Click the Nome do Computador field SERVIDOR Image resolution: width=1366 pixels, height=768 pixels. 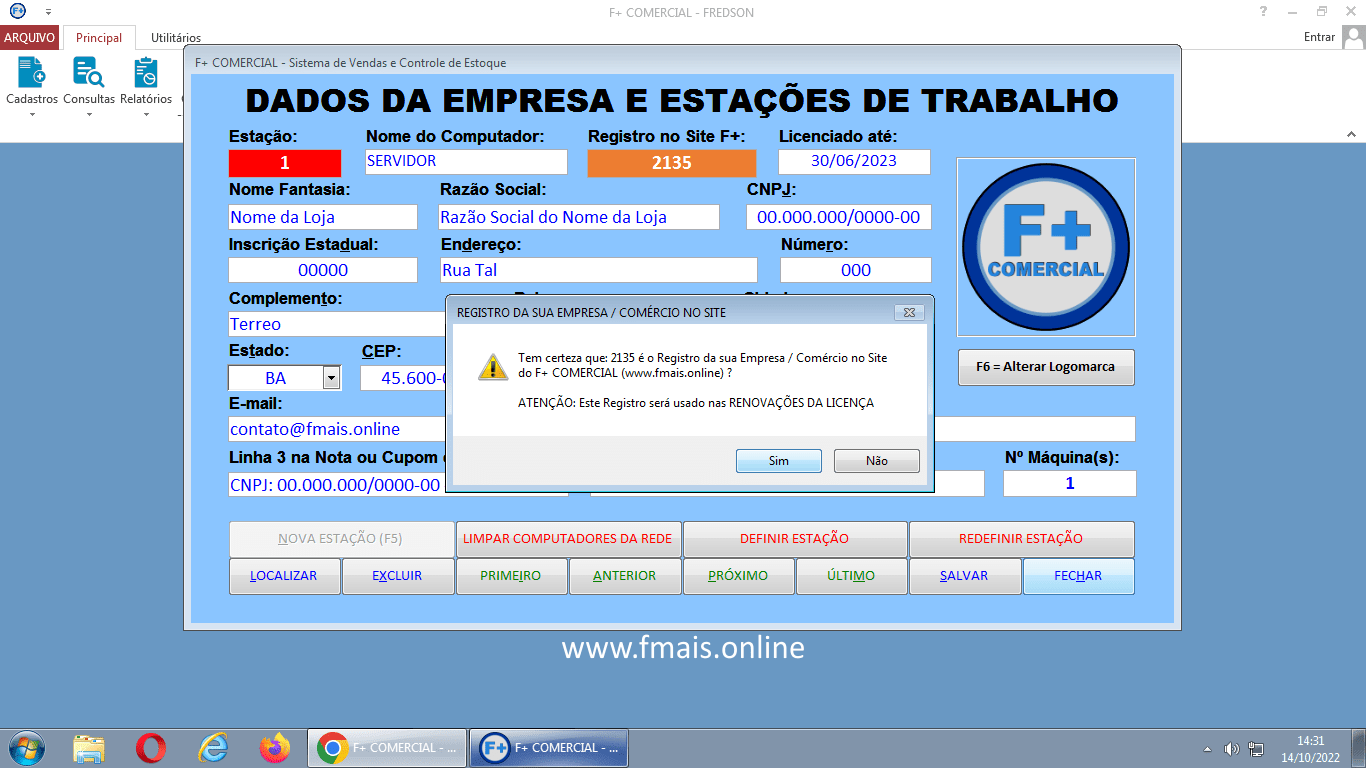click(x=466, y=162)
